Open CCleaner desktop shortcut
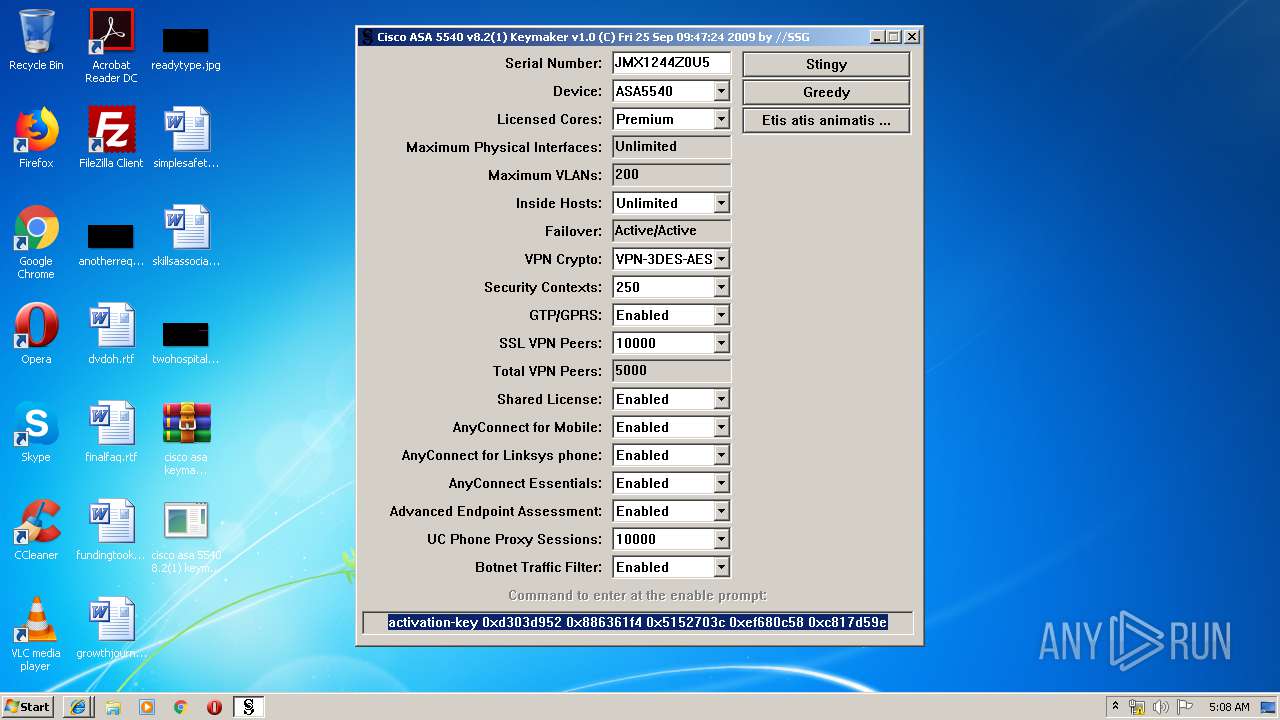1280x720 pixels. [x=36, y=530]
